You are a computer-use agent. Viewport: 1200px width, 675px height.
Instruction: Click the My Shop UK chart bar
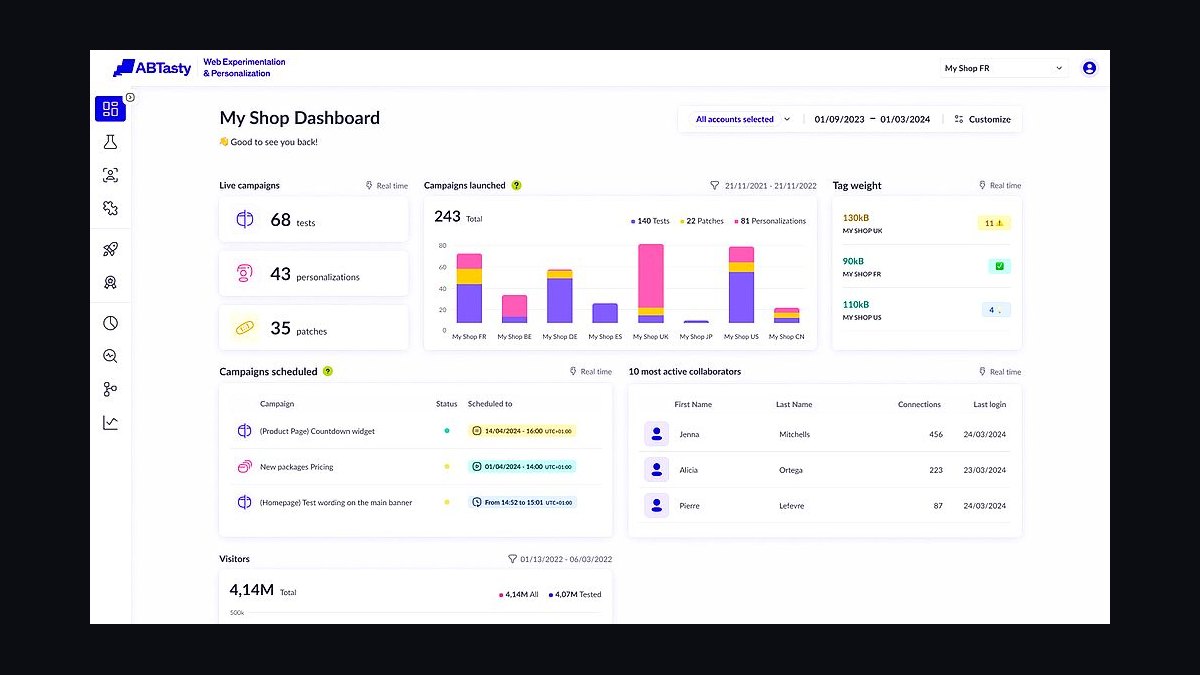point(651,284)
